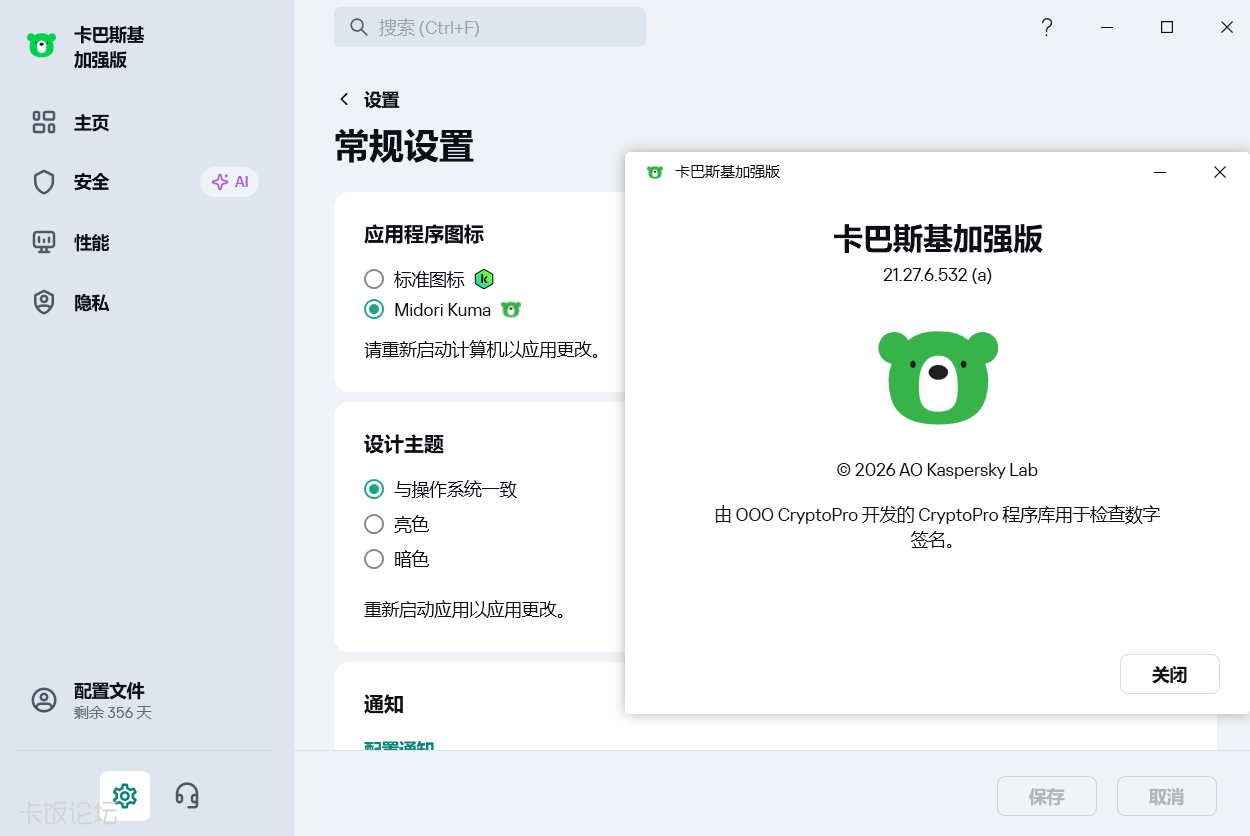
Task: Close the about dialog with its X
Action: pos(1220,172)
